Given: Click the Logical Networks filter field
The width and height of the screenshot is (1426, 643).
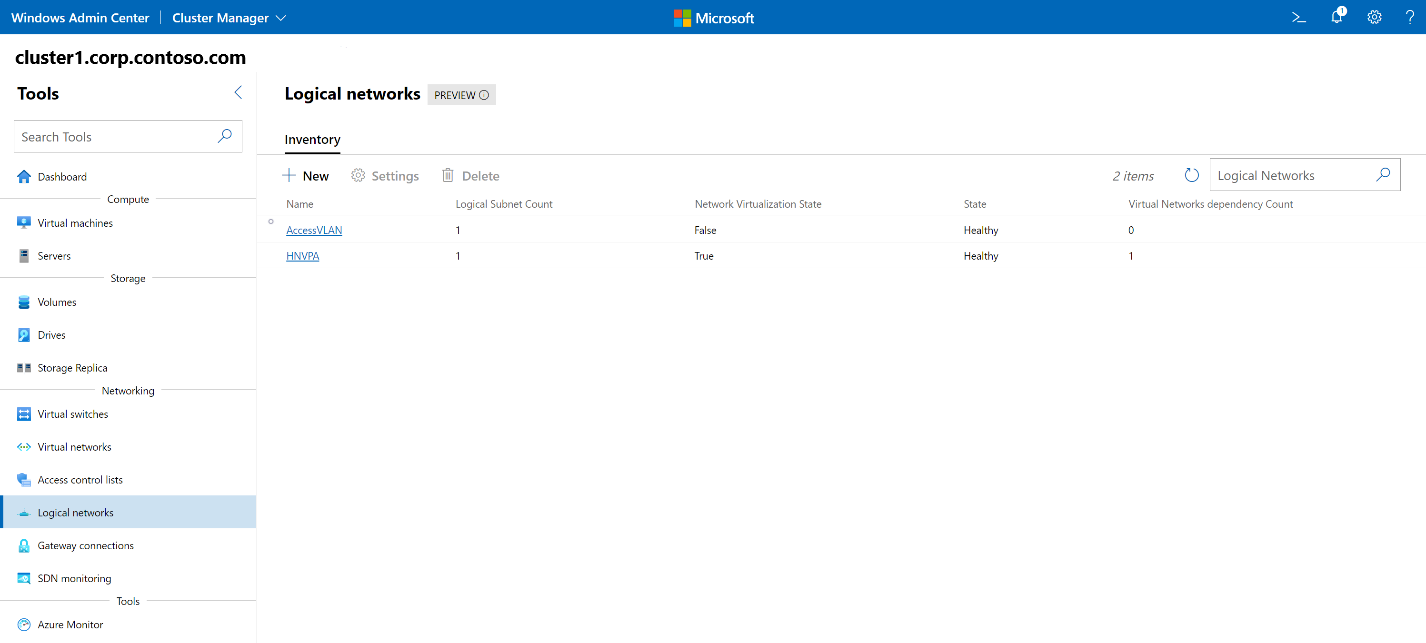Looking at the screenshot, I should click(x=1290, y=175).
